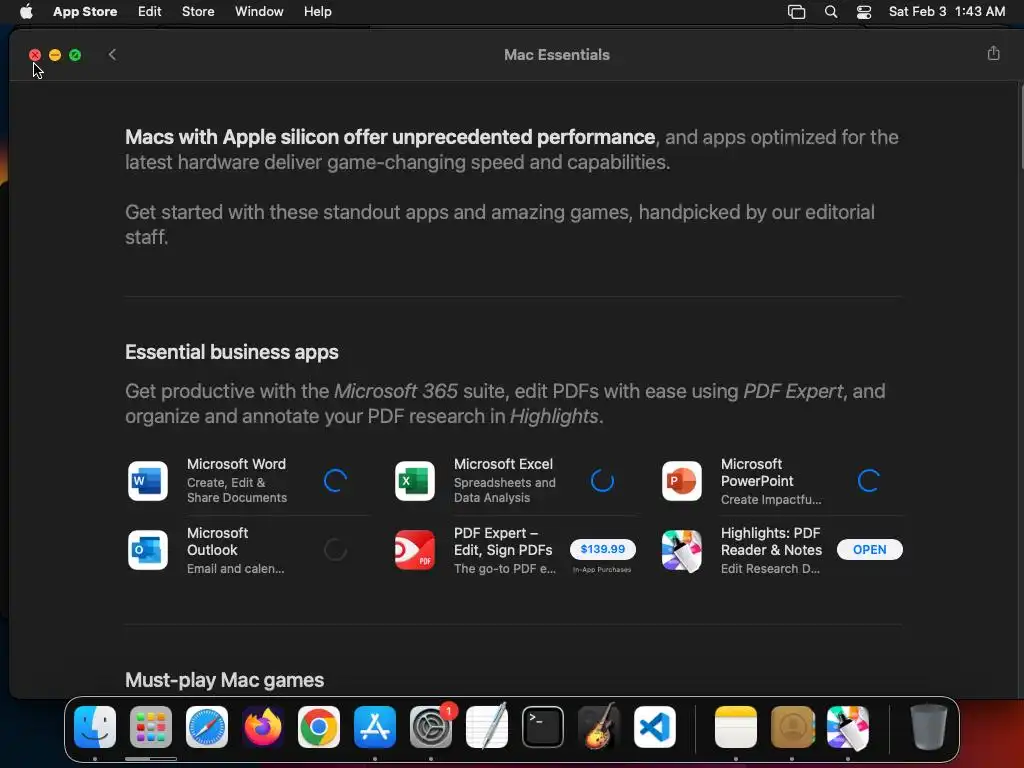The image size is (1024, 768).
Task: Open Control Center in the menu bar
Action: 864,12
